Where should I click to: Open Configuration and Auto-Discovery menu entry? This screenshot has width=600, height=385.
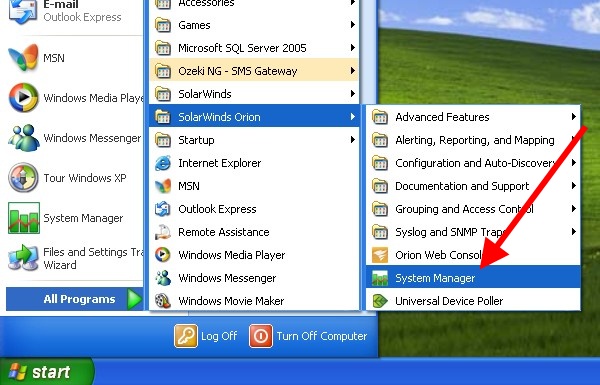[473, 163]
